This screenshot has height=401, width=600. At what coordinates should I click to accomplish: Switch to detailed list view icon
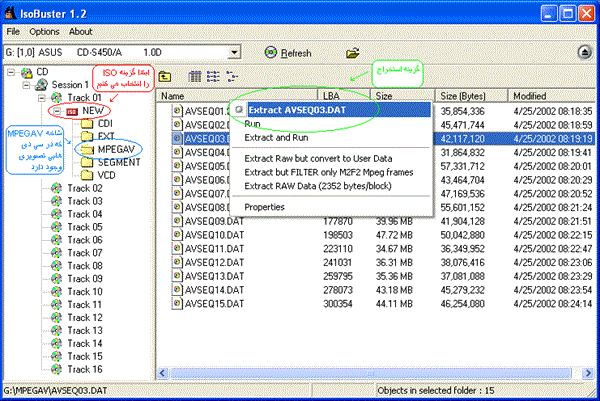(x=195, y=77)
